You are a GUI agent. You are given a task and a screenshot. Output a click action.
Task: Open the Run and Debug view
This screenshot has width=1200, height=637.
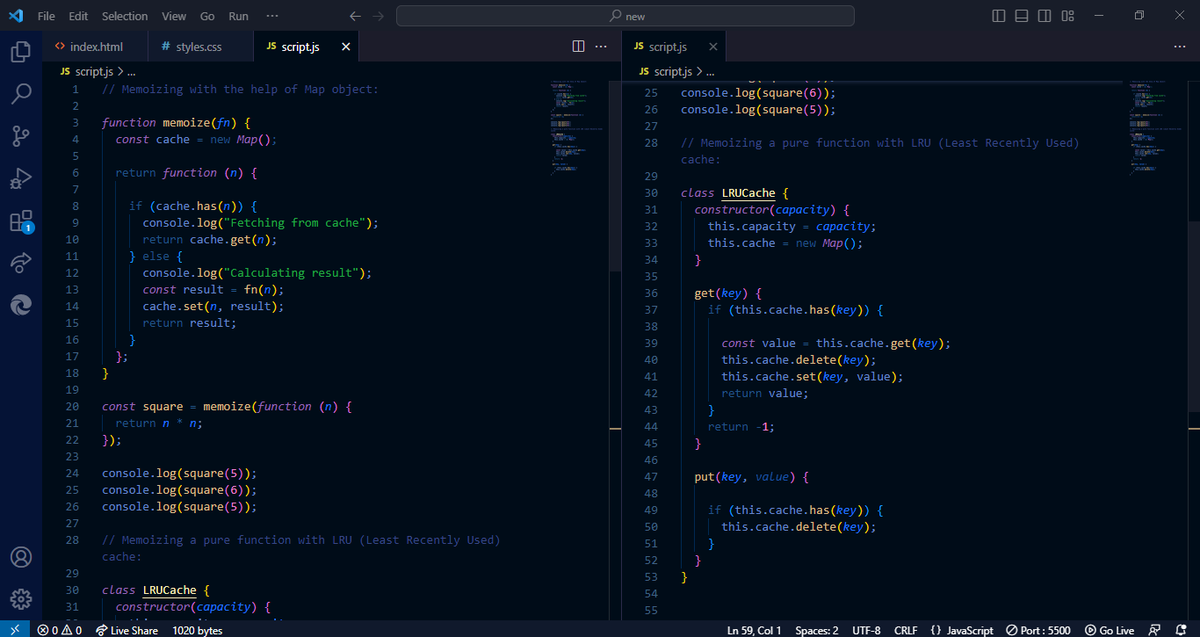(20, 178)
